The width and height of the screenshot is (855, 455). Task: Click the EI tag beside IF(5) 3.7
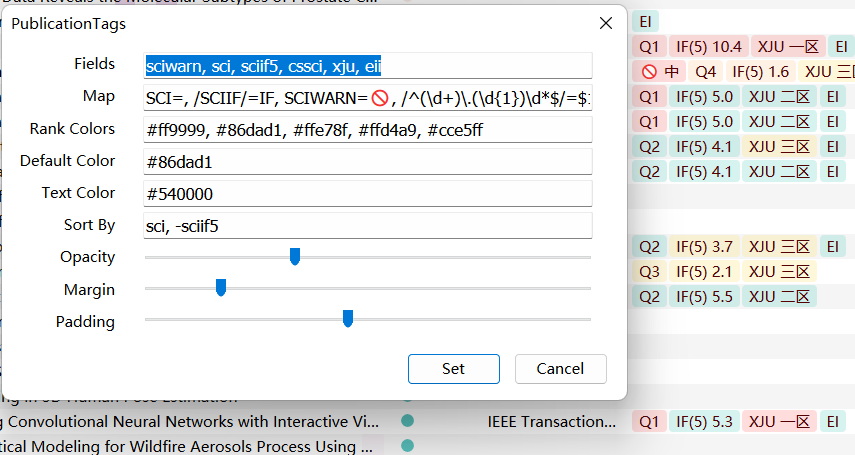833,247
